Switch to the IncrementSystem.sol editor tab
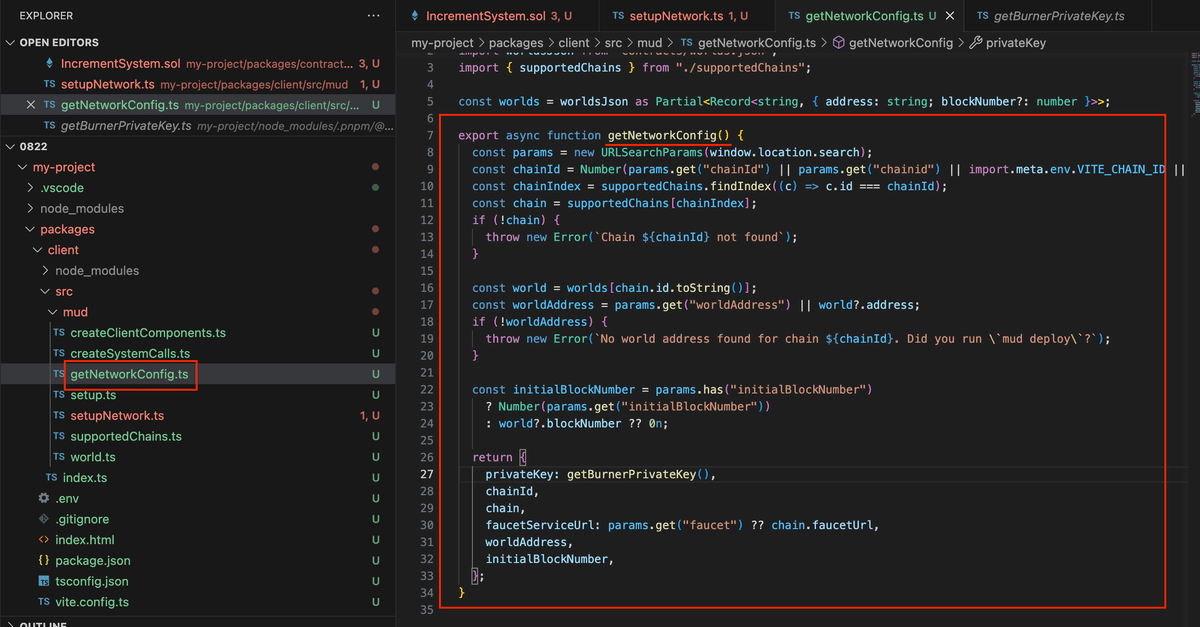 click(498, 16)
